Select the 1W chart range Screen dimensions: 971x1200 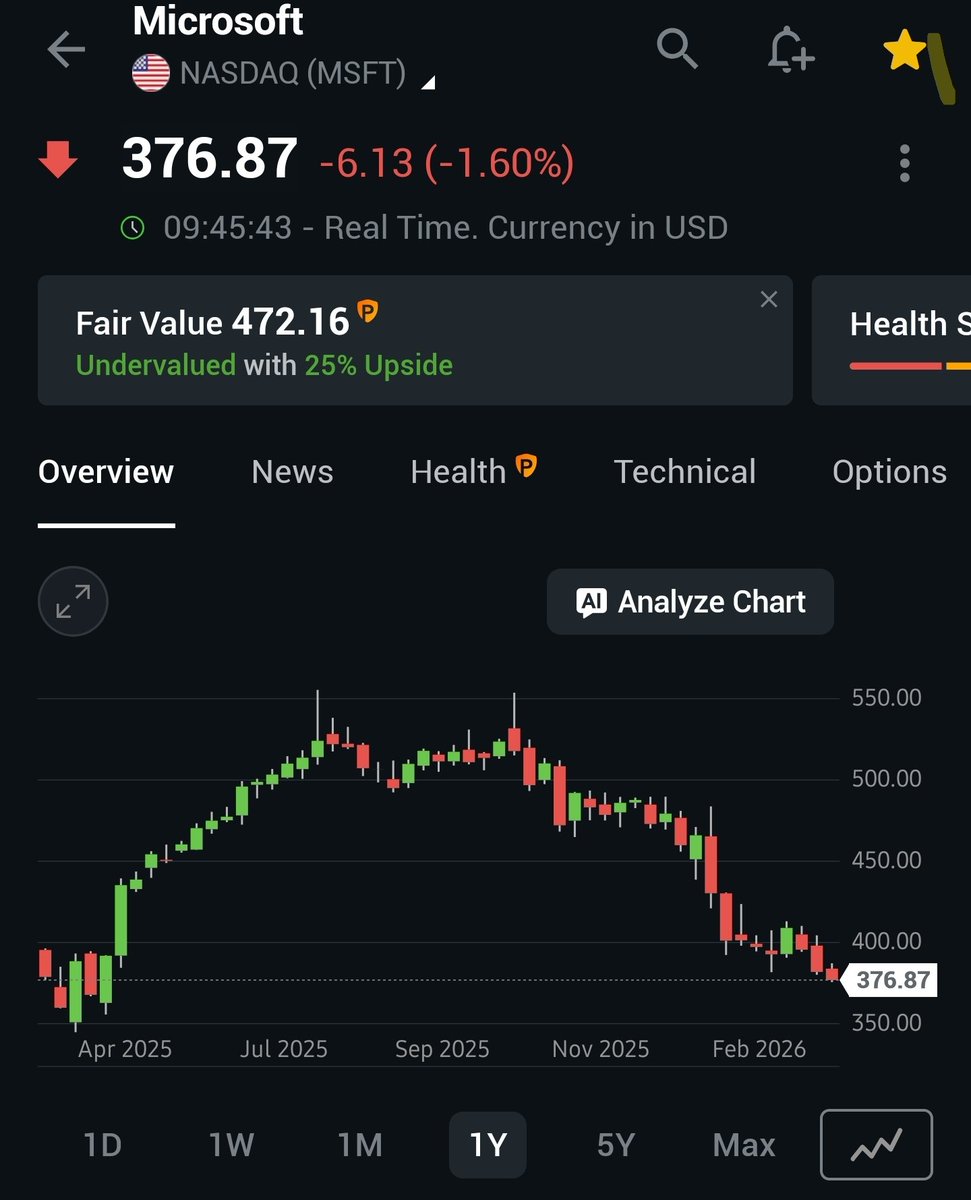[231, 1145]
